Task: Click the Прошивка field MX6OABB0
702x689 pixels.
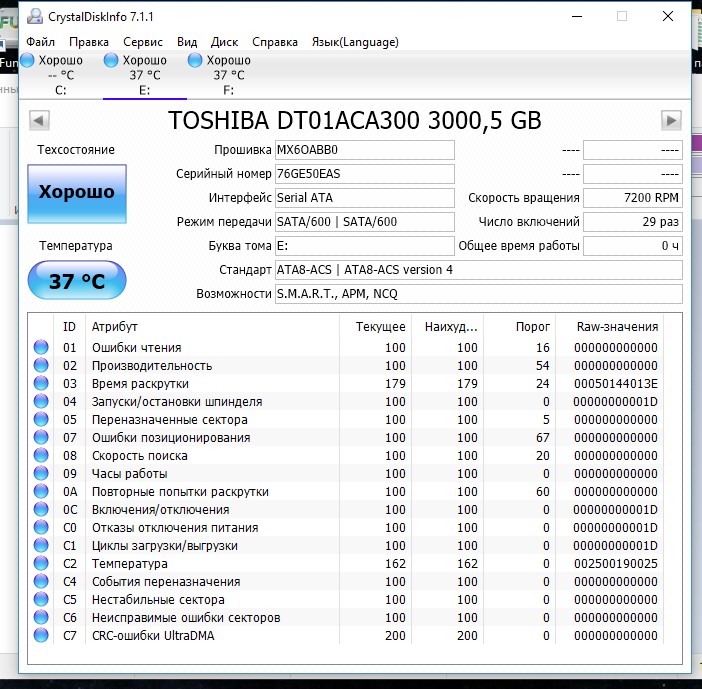Action: [x=364, y=150]
